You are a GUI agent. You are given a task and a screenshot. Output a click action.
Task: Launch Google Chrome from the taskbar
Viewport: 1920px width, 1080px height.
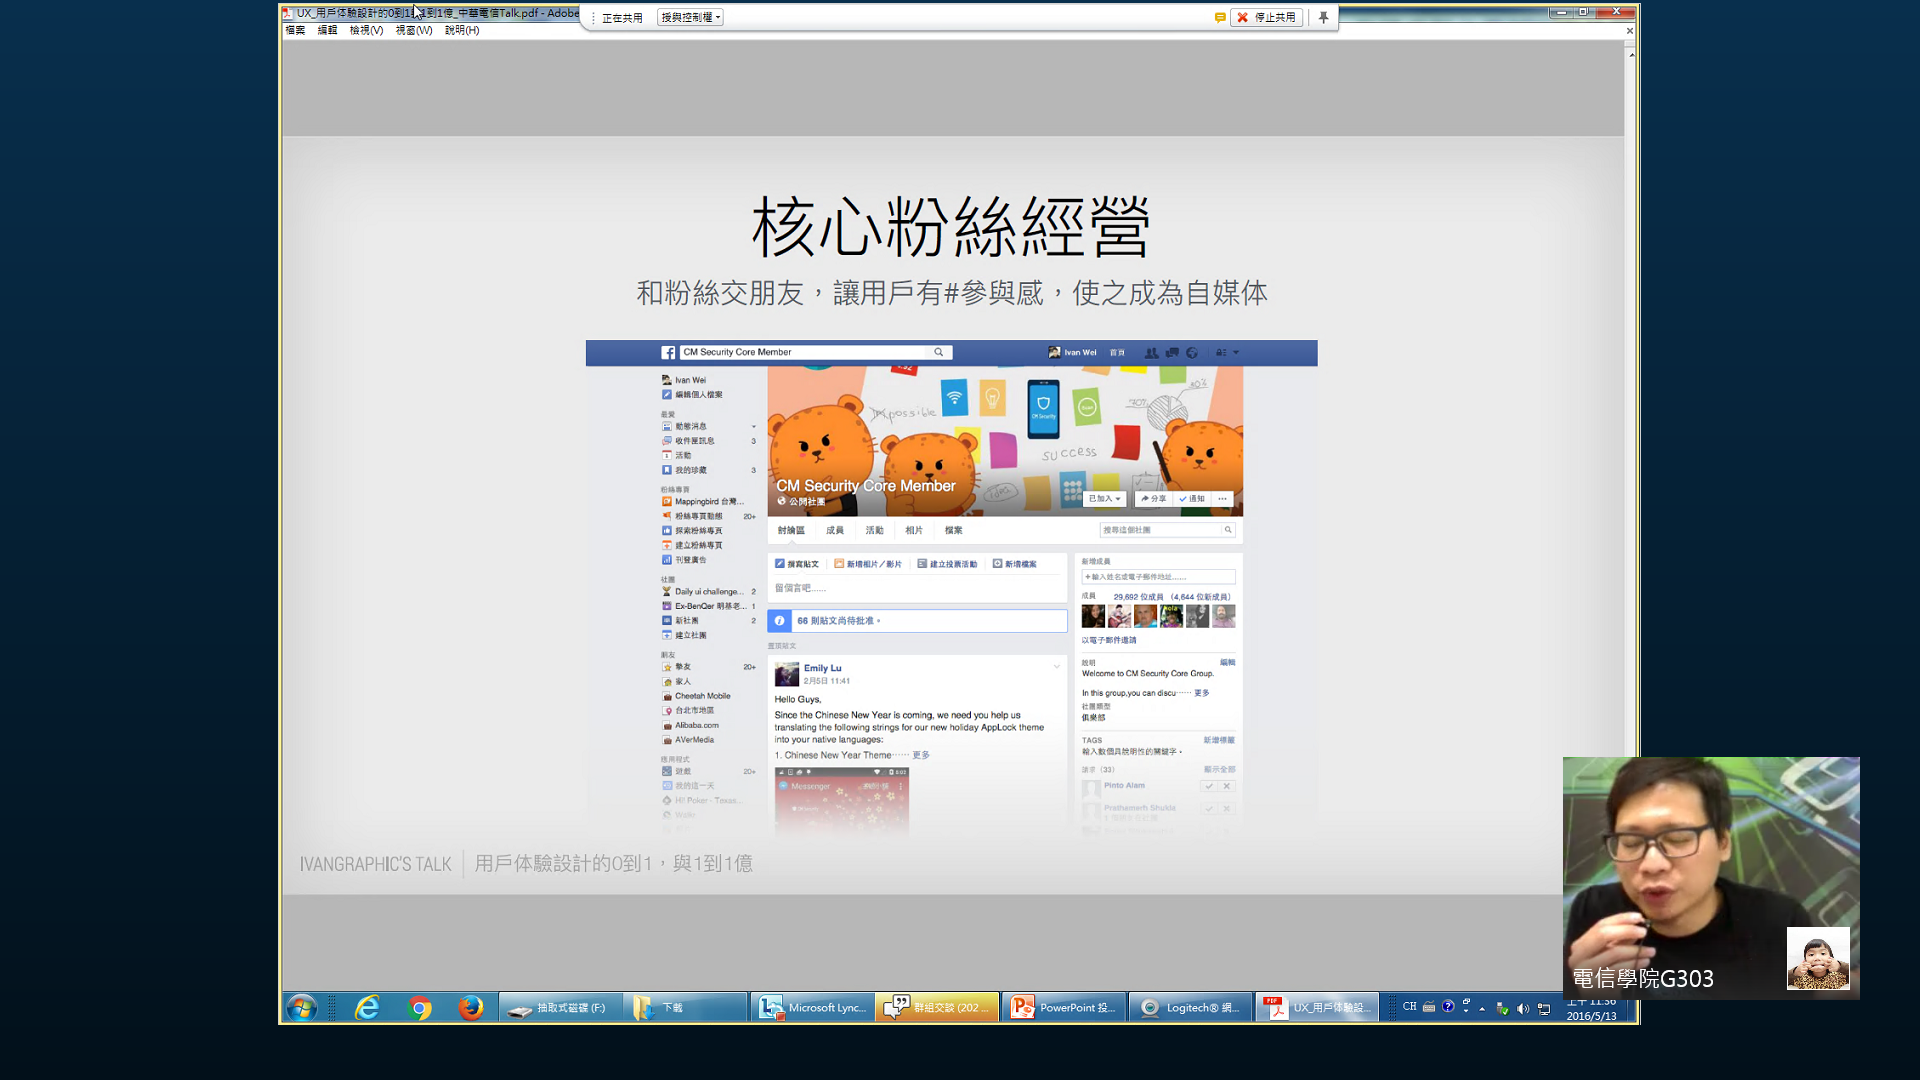(420, 1007)
